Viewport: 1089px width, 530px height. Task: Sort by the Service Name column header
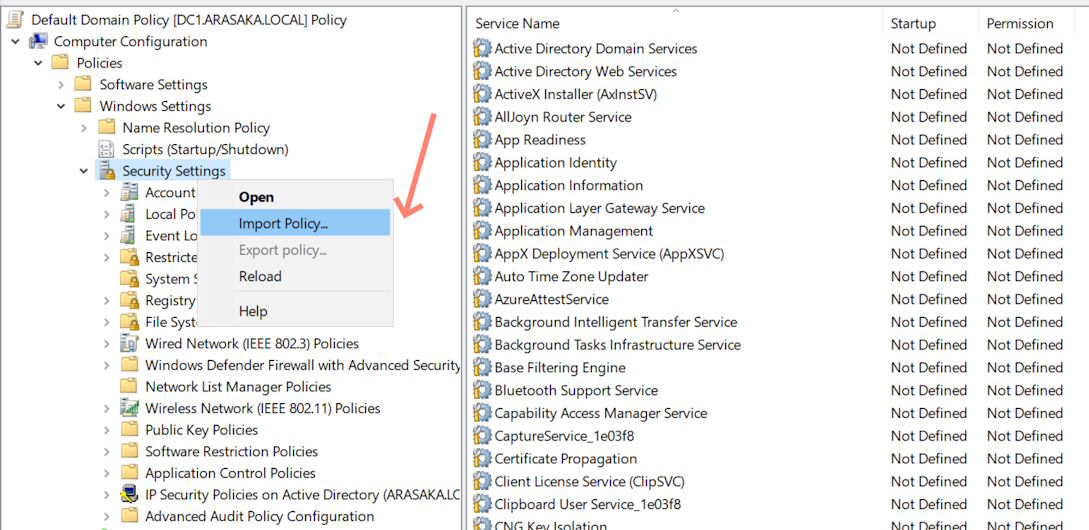pyautogui.click(x=517, y=23)
